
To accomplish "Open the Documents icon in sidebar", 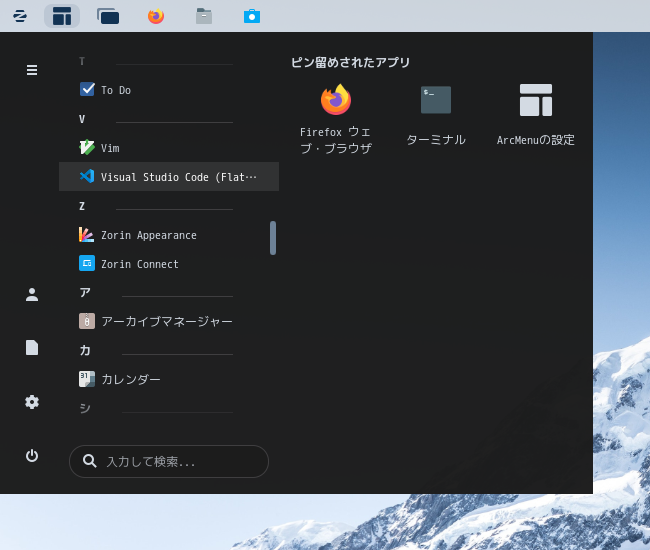I will click(x=32, y=347).
